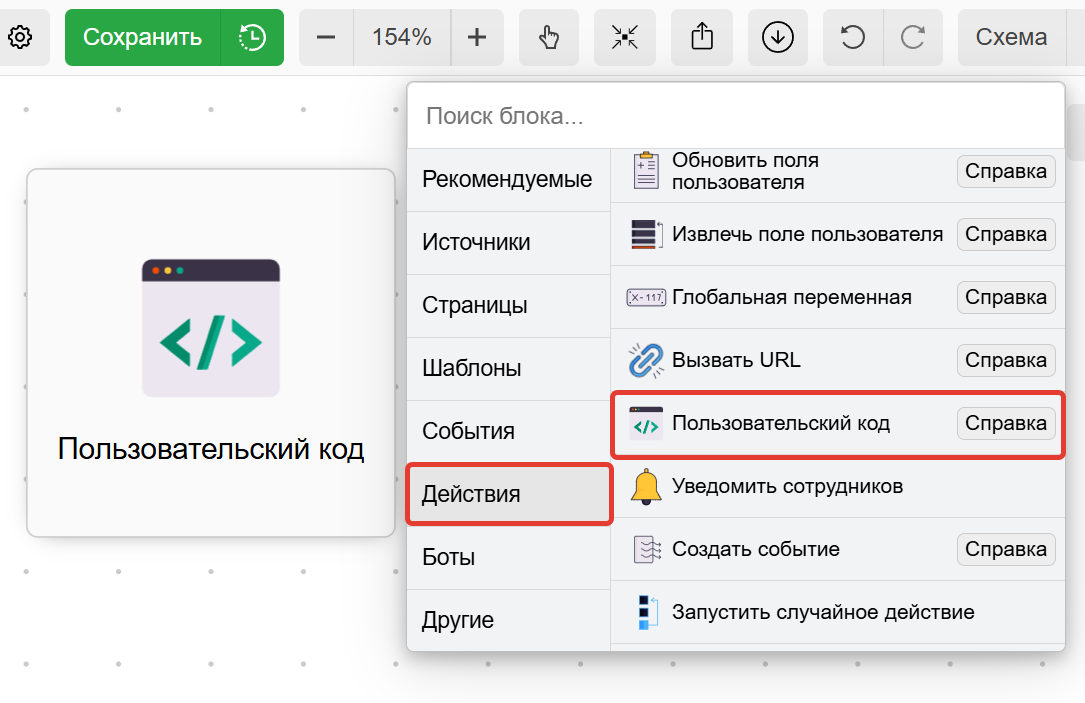Redo the last action
This screenshot has width=1085, height=703.
tap(912, 38)
